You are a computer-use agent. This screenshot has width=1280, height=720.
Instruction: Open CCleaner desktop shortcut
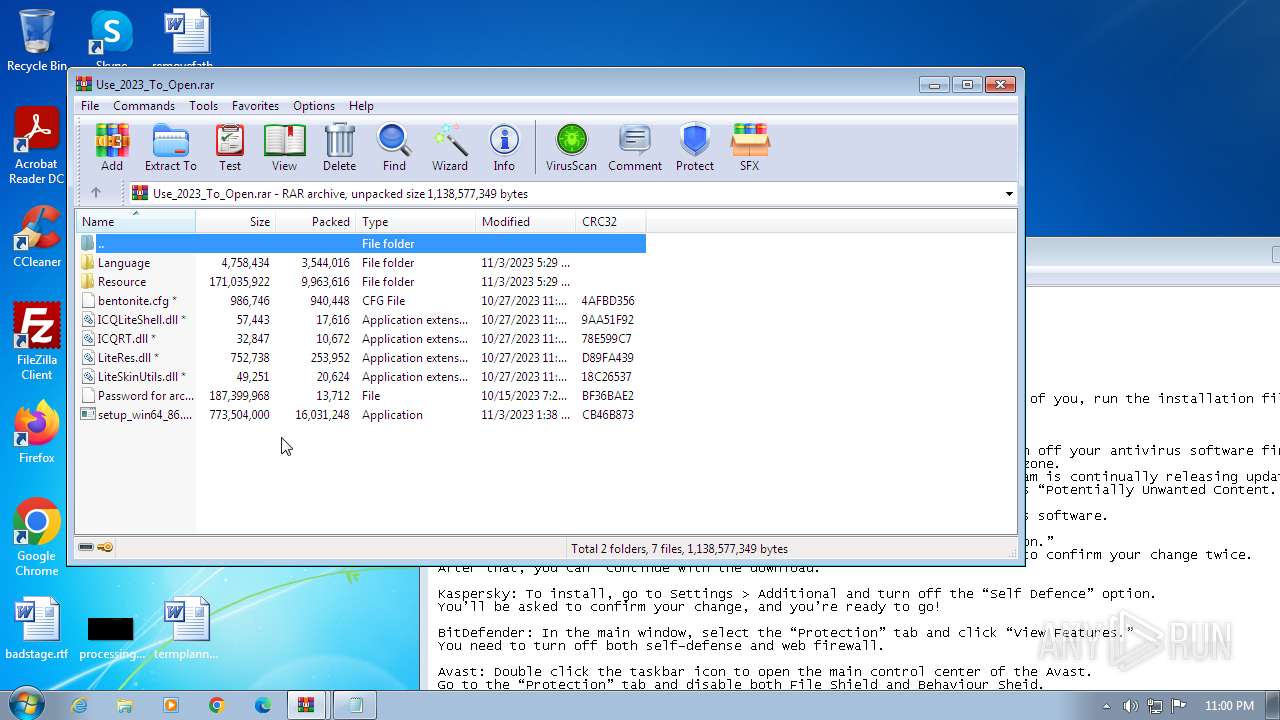pos(37,237)
